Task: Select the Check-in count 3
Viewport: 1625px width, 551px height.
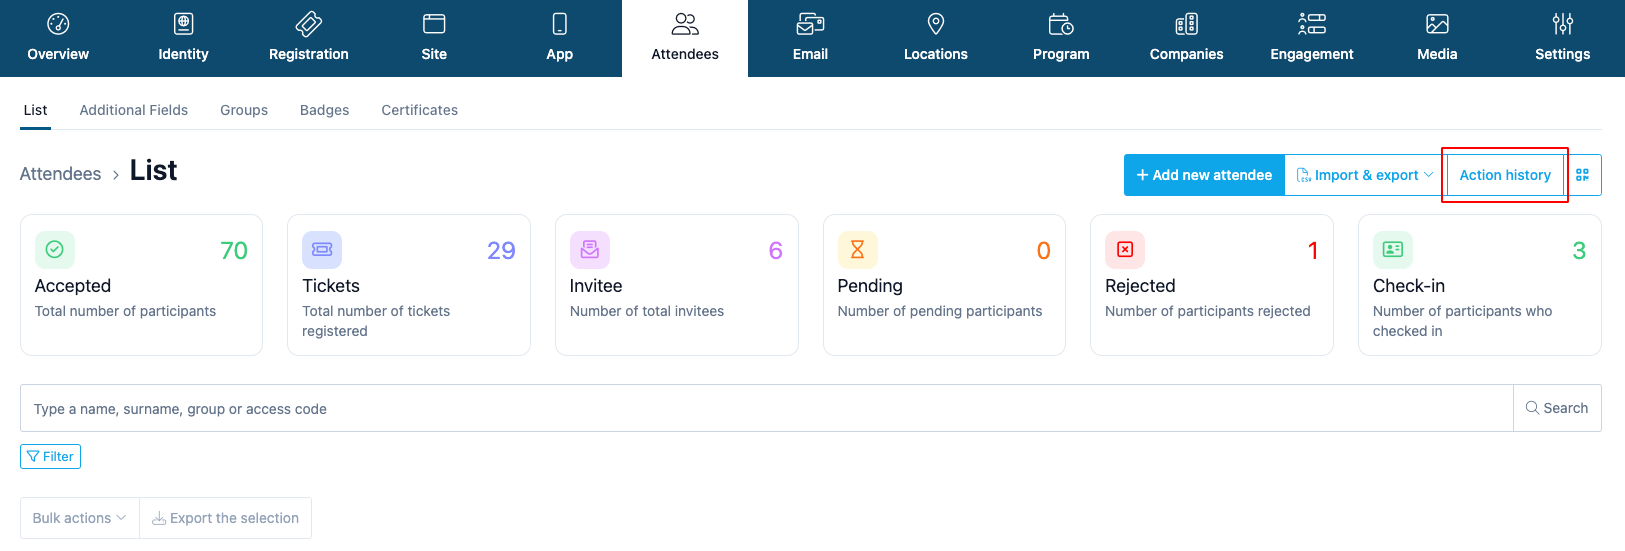Action: (1579, 251)
